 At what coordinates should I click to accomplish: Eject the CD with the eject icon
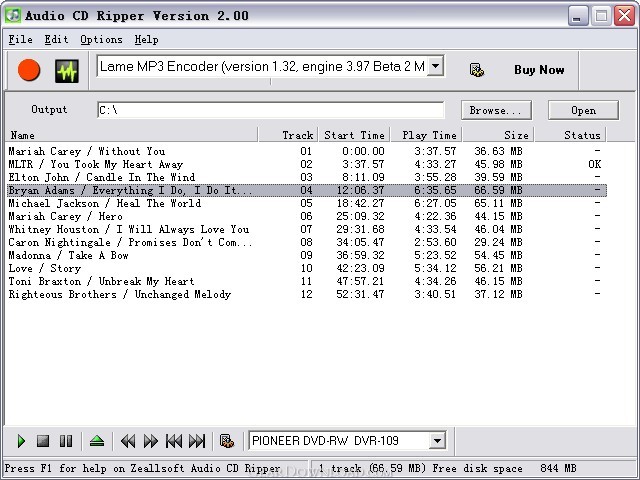[x=97, y=441]
